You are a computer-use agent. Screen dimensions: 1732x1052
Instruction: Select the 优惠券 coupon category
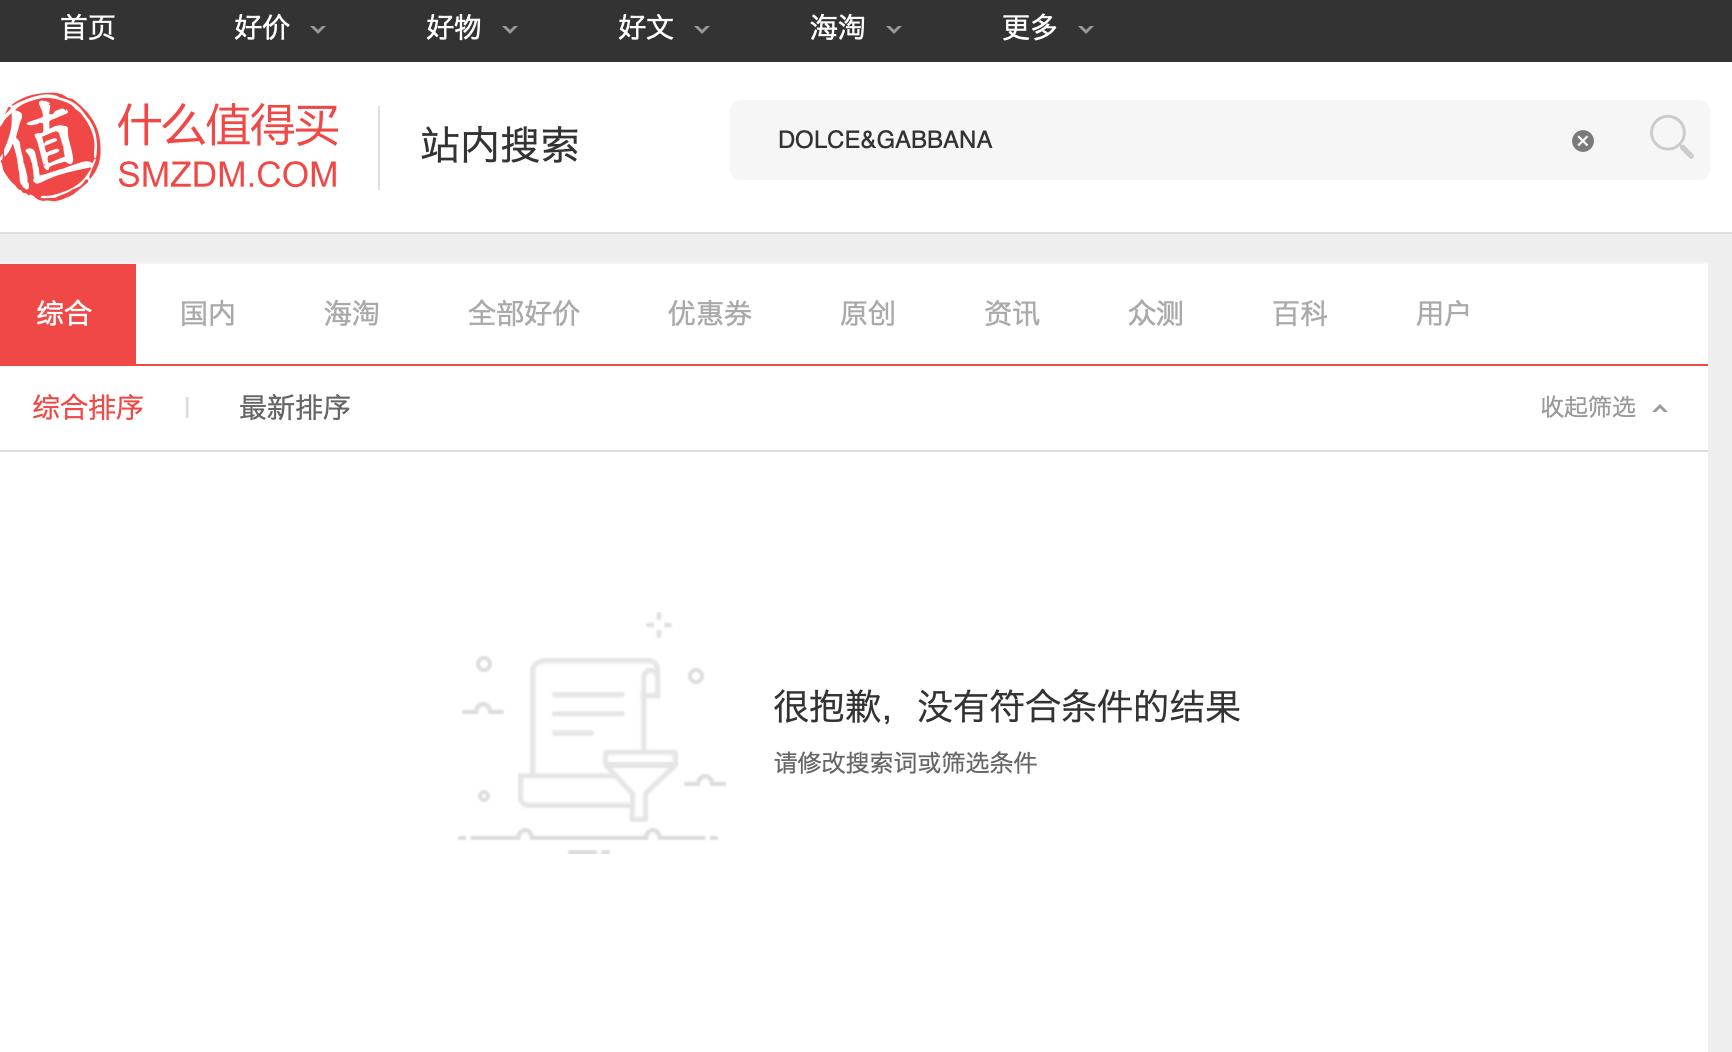[709, 313]
